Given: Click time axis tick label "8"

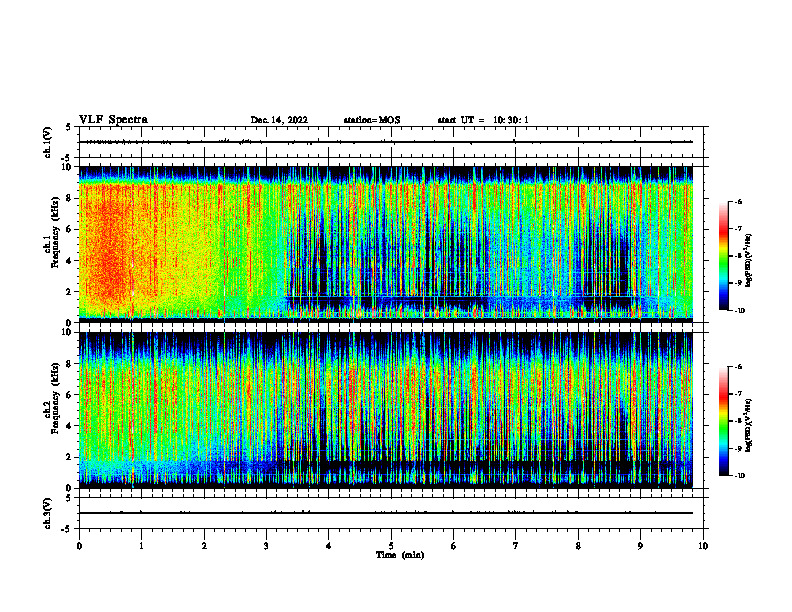Looking at the screenshot, I should tap(578, 546).
